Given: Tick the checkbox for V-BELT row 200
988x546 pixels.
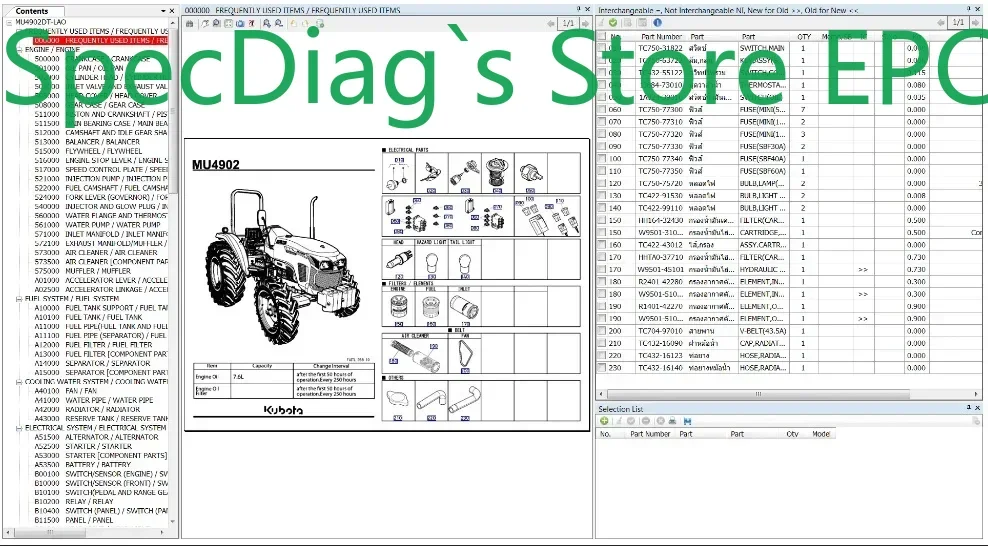Looking at the screenshot, I should click(602, 331).
